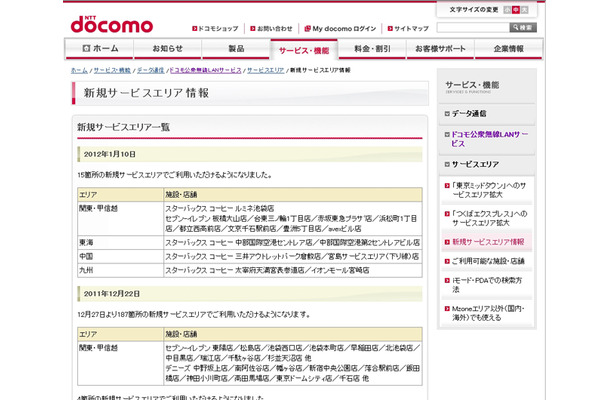Screen dimensions: 610x400
Task: Select 九州 area cell
Action: pos(120,270)
